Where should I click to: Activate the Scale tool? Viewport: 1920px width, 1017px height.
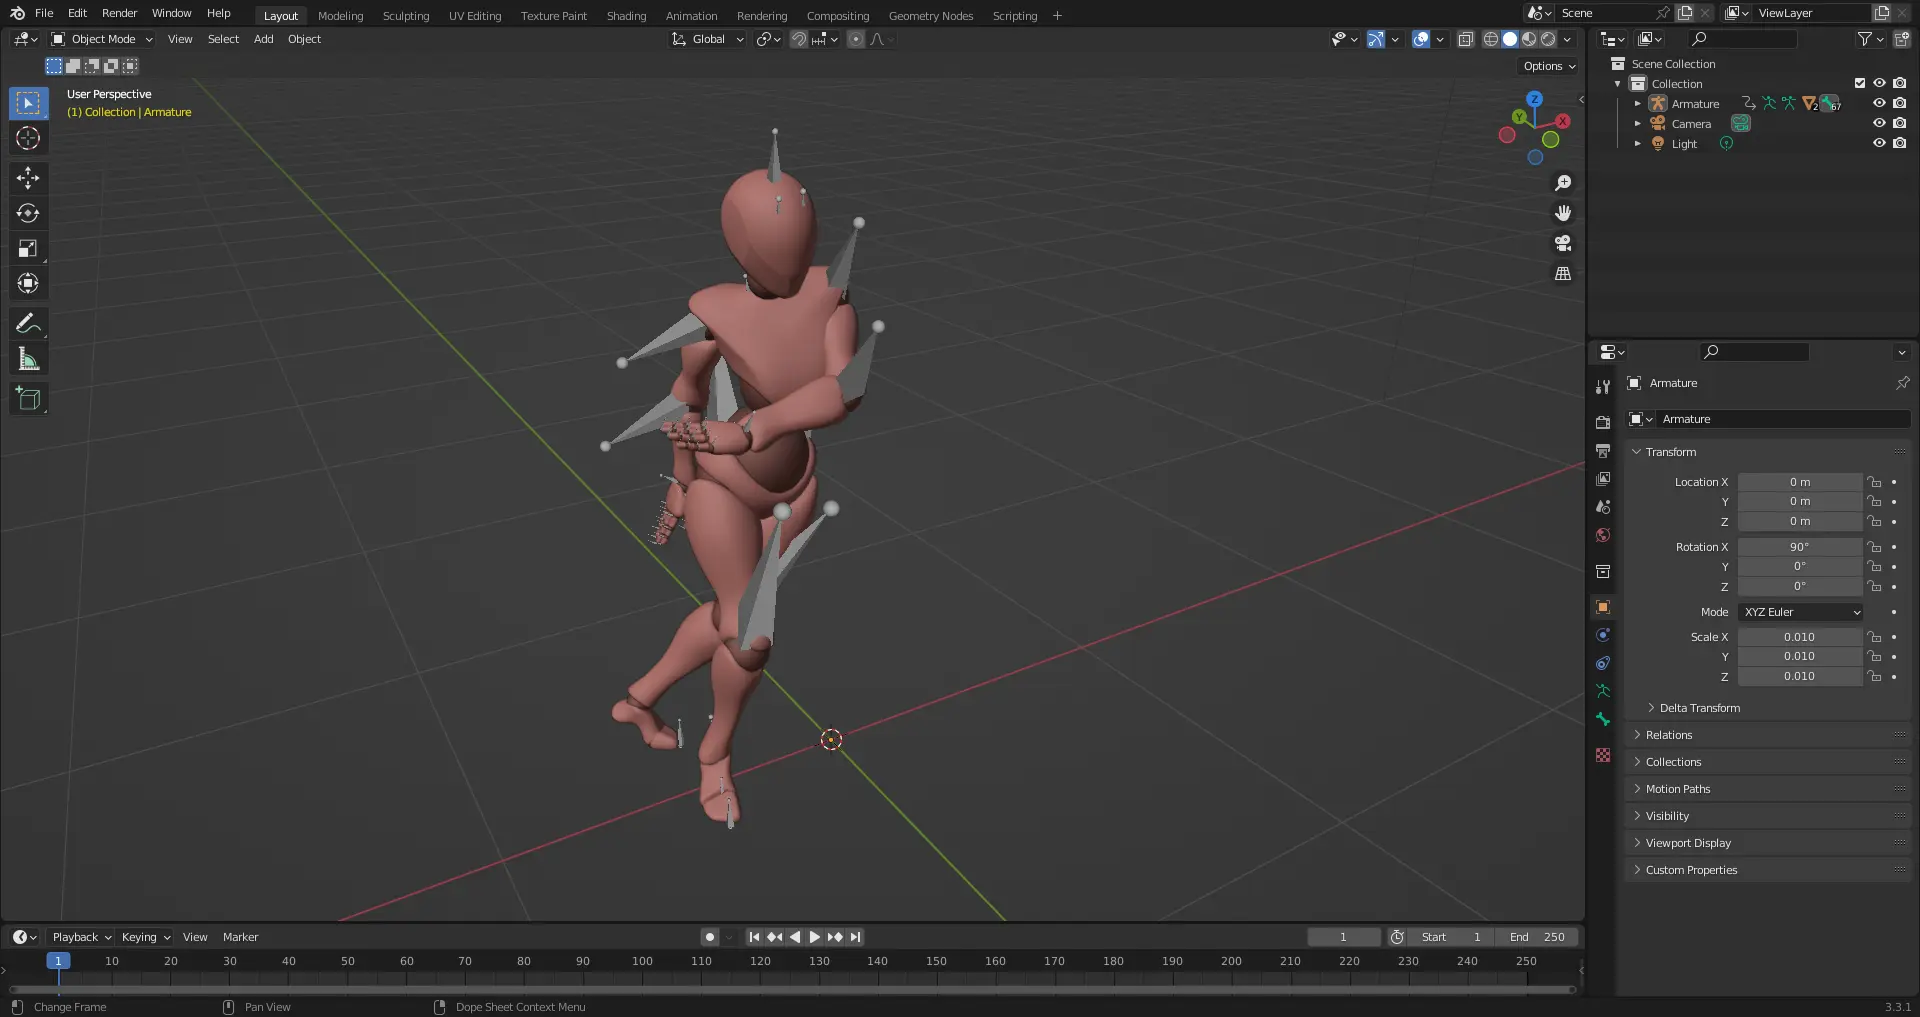coord(28,249)
